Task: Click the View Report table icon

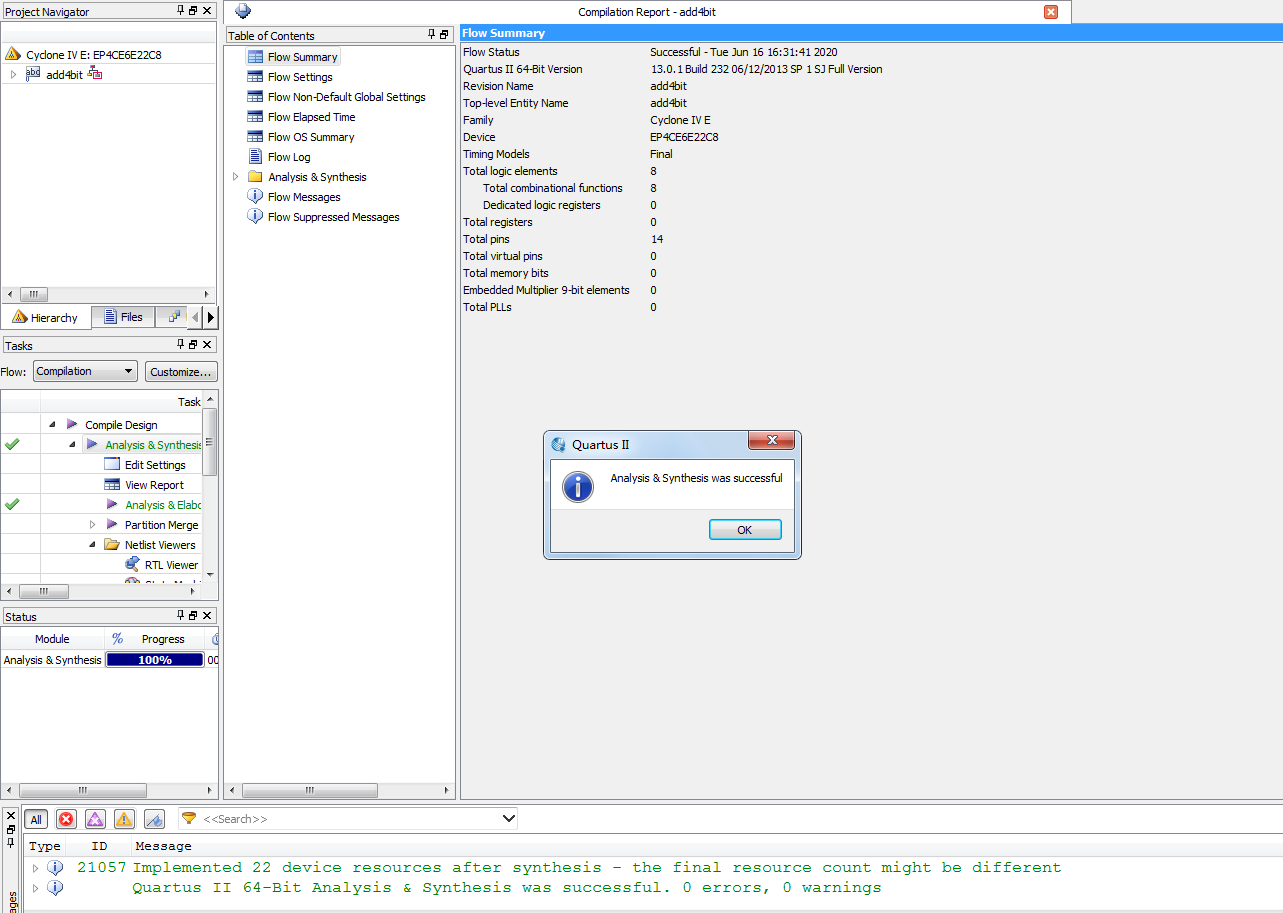Action: tap(112, 485)
